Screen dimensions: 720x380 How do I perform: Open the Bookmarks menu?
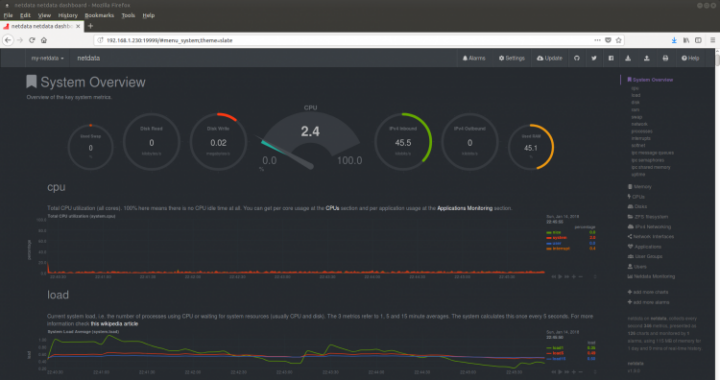pyautogui.click(x=99, y=15)
